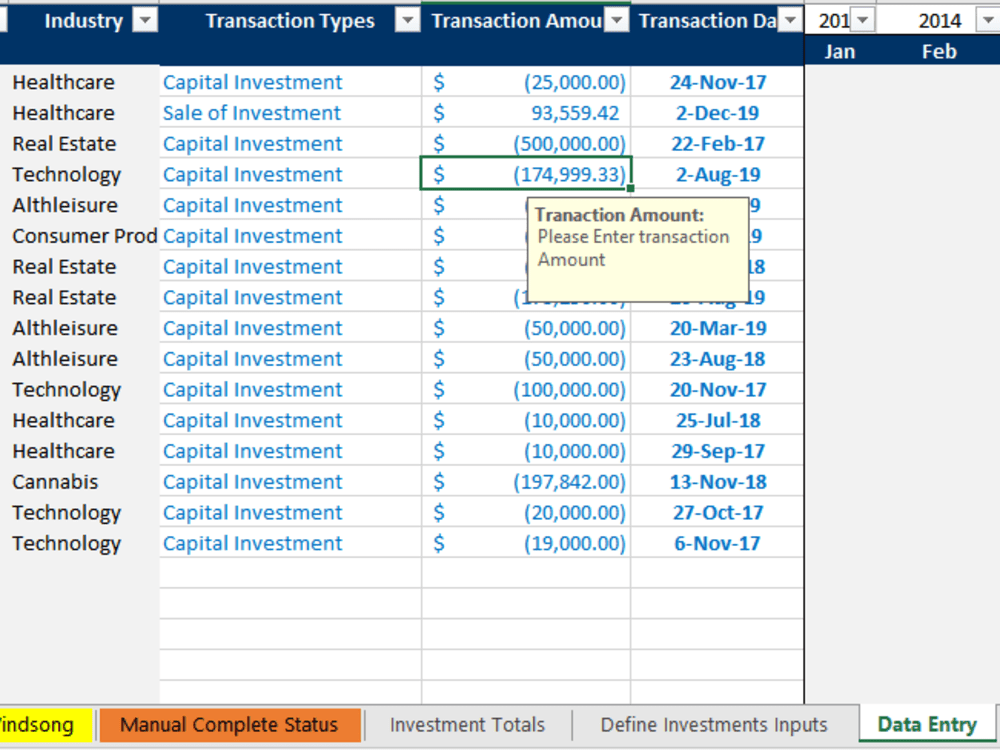Click the Sale of Investment entry
The height and width of the screenshot is (750, 1000).
click(251, 112)
